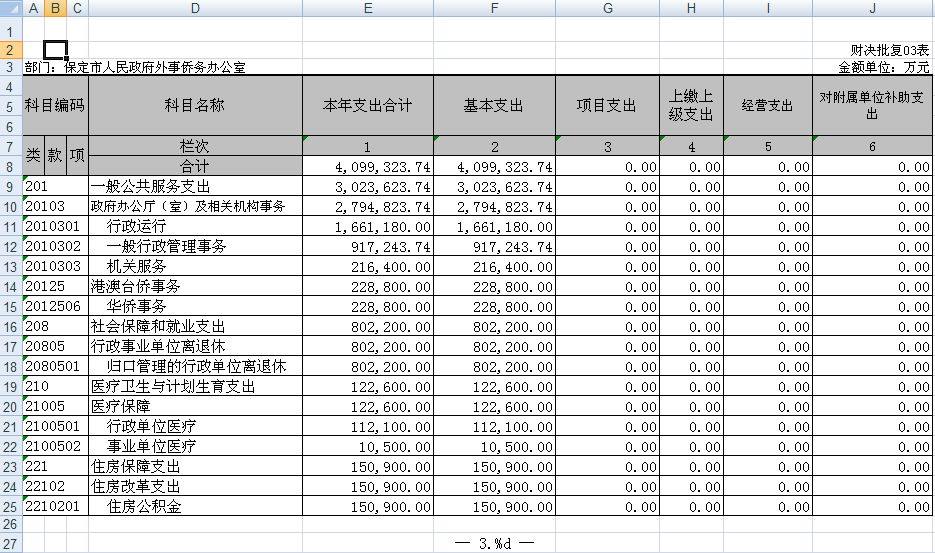Select the row 25 header
The width and height of the screenshot is (935, 553).
(x=10, y=507)
